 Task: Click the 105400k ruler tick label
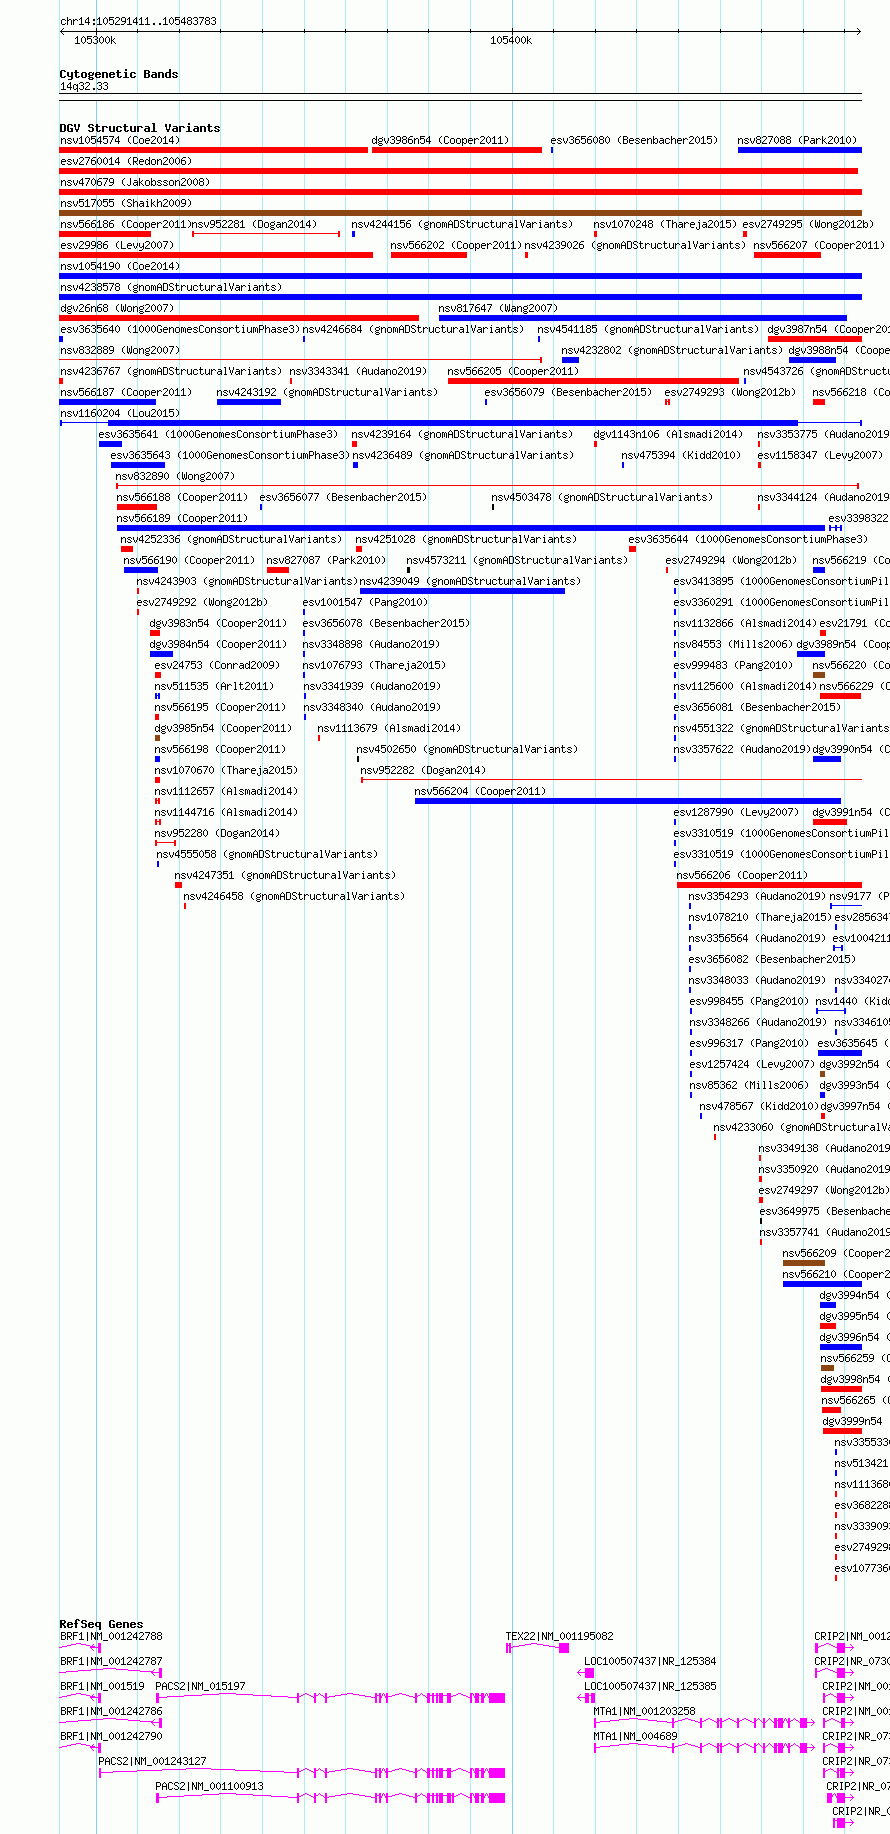click(511, 41)
